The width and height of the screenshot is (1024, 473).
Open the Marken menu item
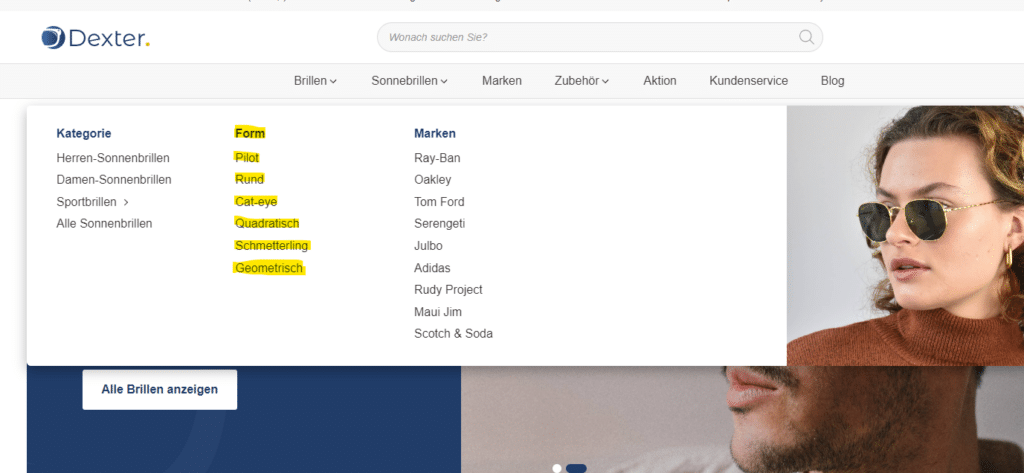pos(502,81)
